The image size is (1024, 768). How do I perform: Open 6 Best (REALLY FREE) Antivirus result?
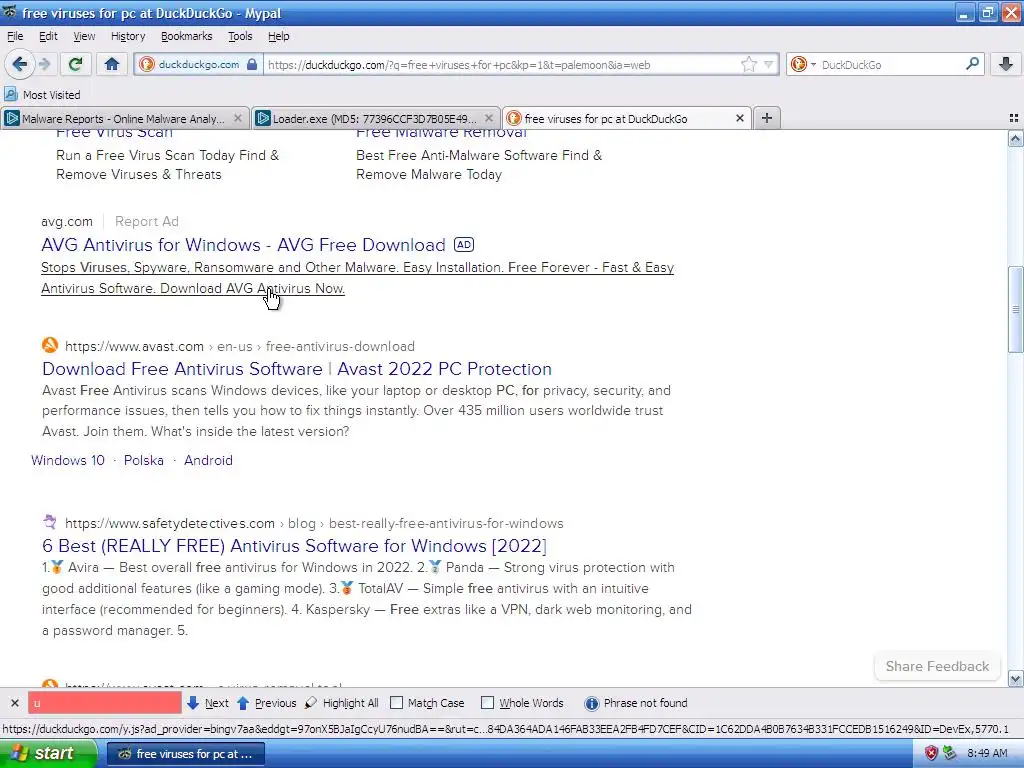(295, 546)
